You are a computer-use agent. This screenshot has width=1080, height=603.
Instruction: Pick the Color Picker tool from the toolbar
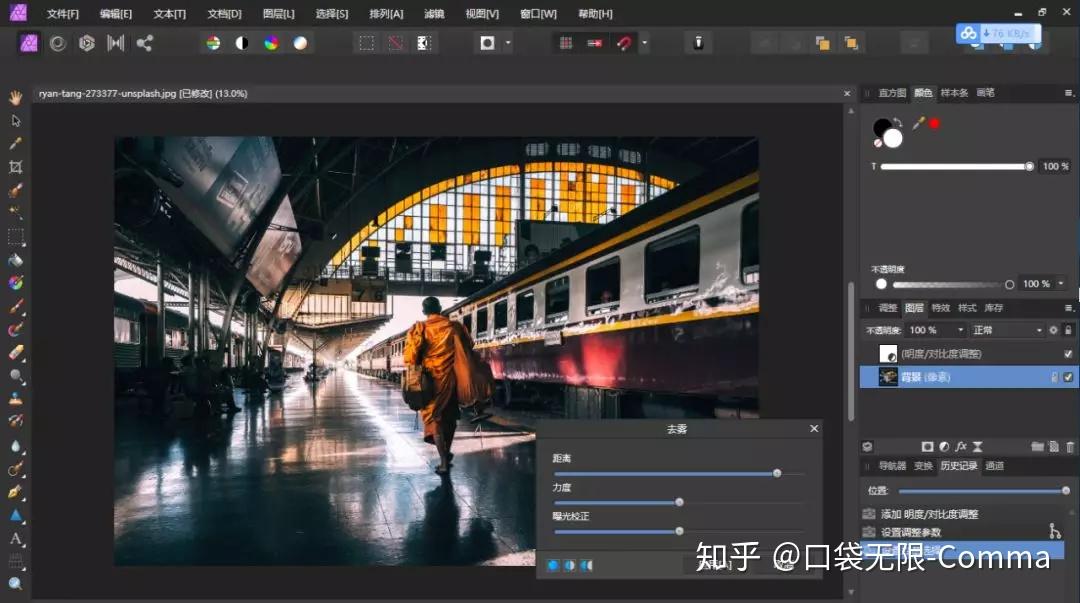(x=14, y=143)
